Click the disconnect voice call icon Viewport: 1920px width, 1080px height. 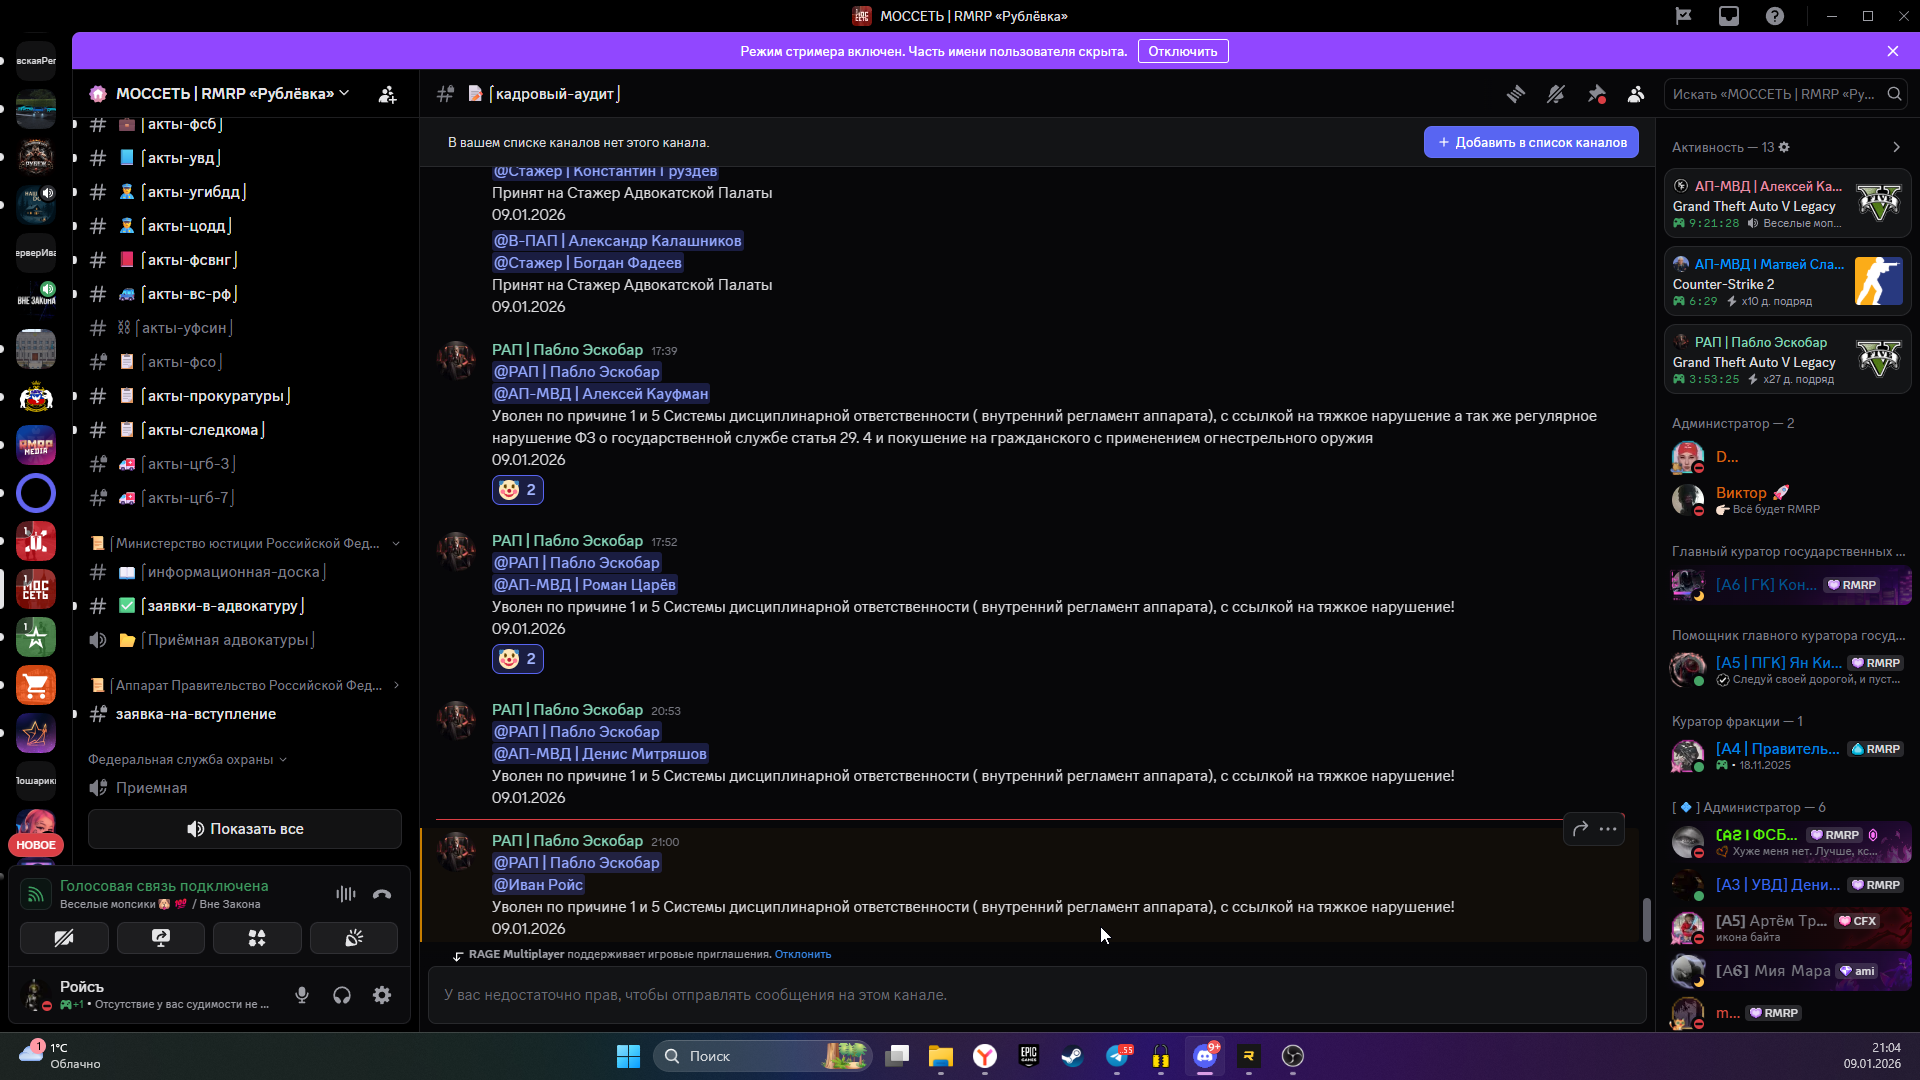tap(382, 894)
